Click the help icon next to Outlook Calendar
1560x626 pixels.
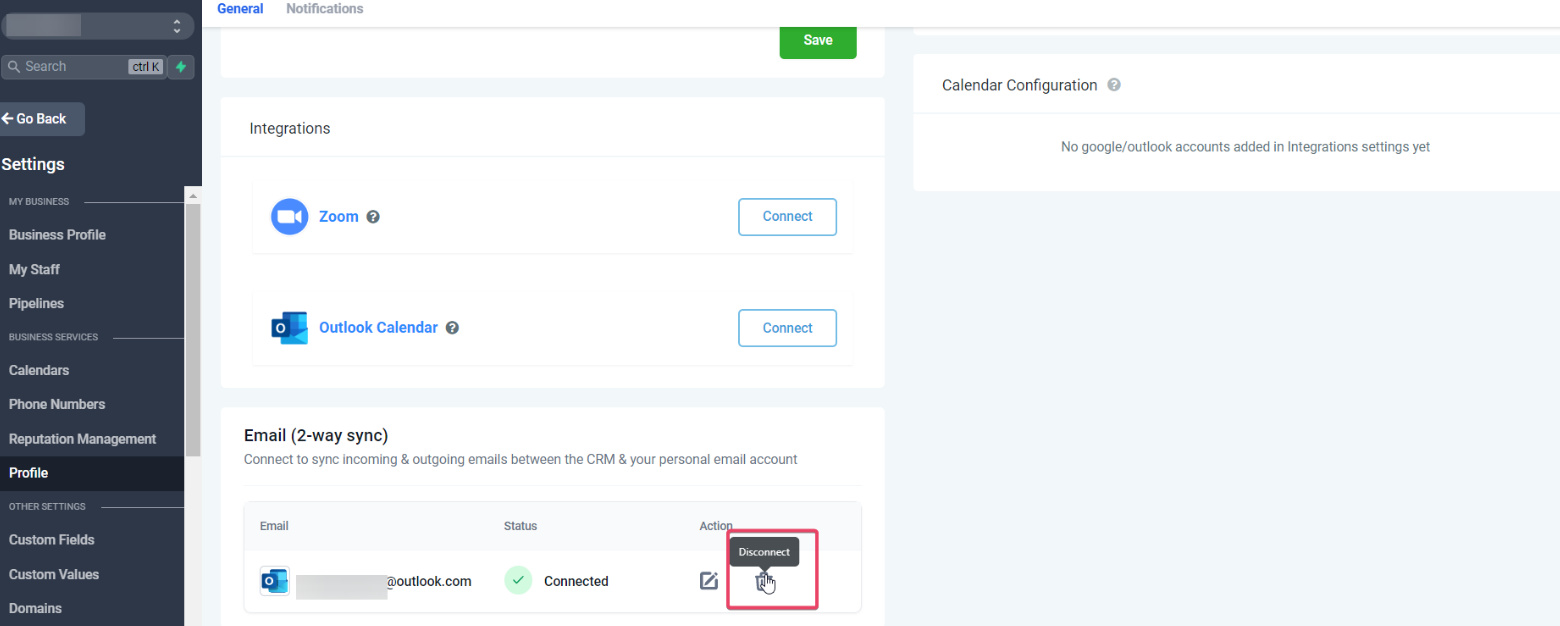point(452,328)
